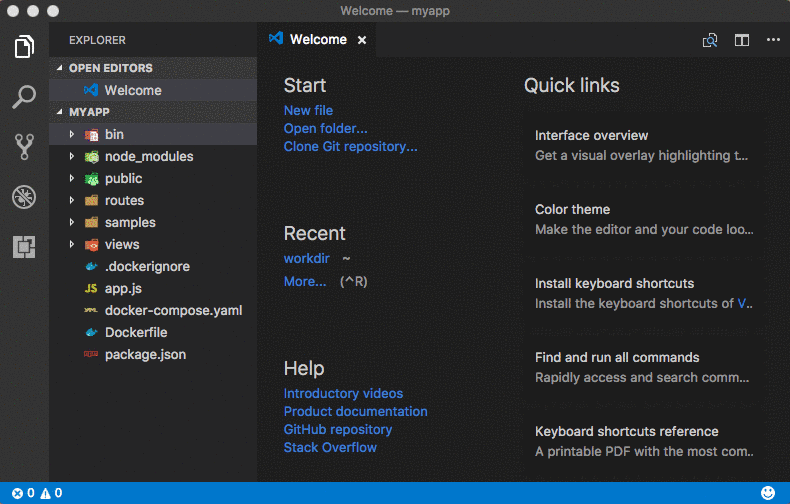
Task: Expand the routes folder arrow
Action: pyautogui.click(x=72, y=200)
